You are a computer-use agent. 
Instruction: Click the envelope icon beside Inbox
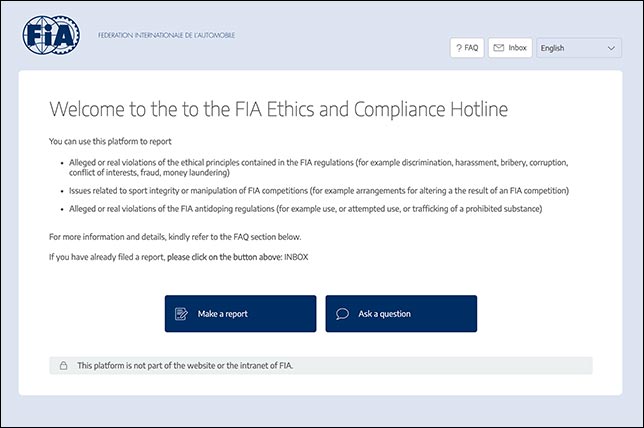click(498, 47)
